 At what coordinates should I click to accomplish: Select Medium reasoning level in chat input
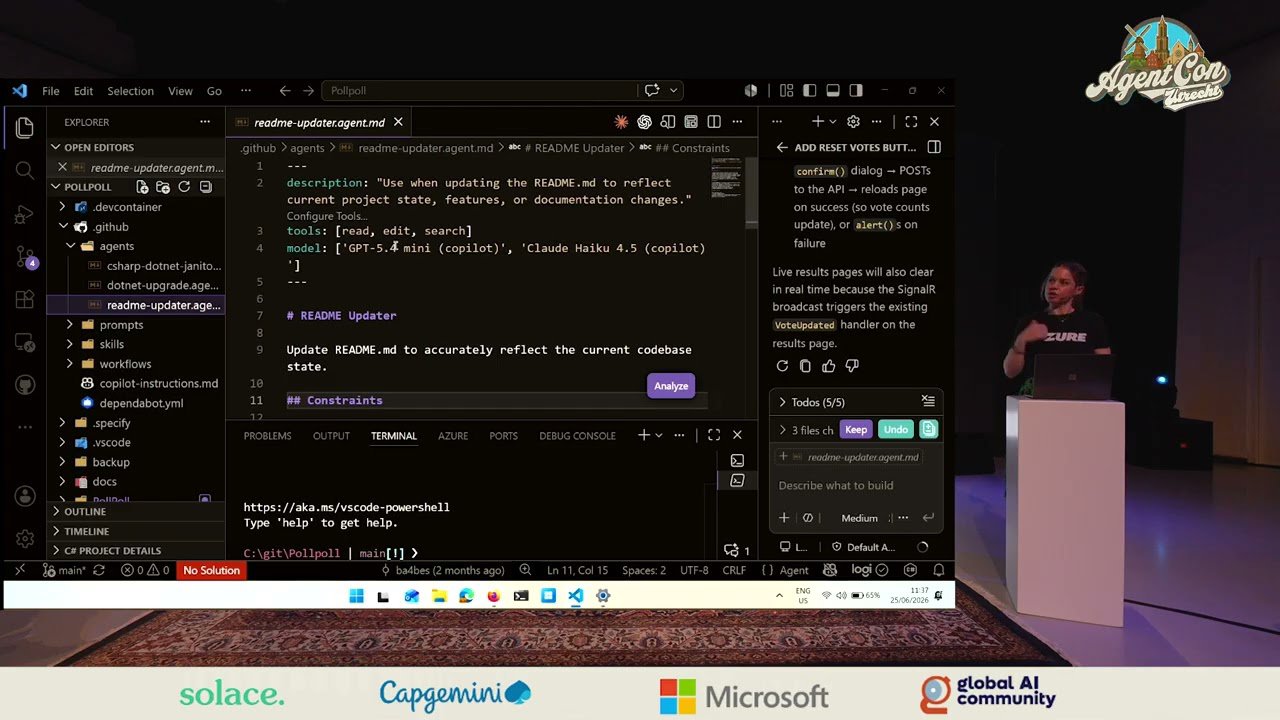click(859, 518)
